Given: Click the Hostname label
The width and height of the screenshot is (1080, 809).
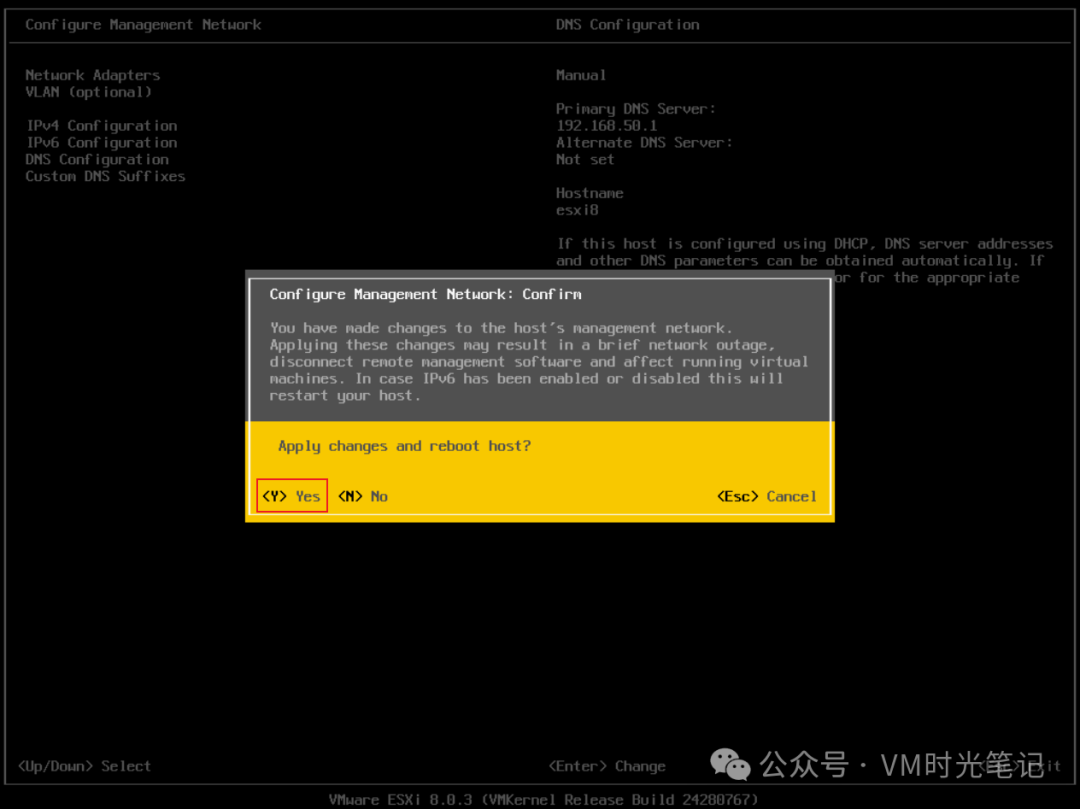Looking at the screenshot, I should tap(590, 193).
